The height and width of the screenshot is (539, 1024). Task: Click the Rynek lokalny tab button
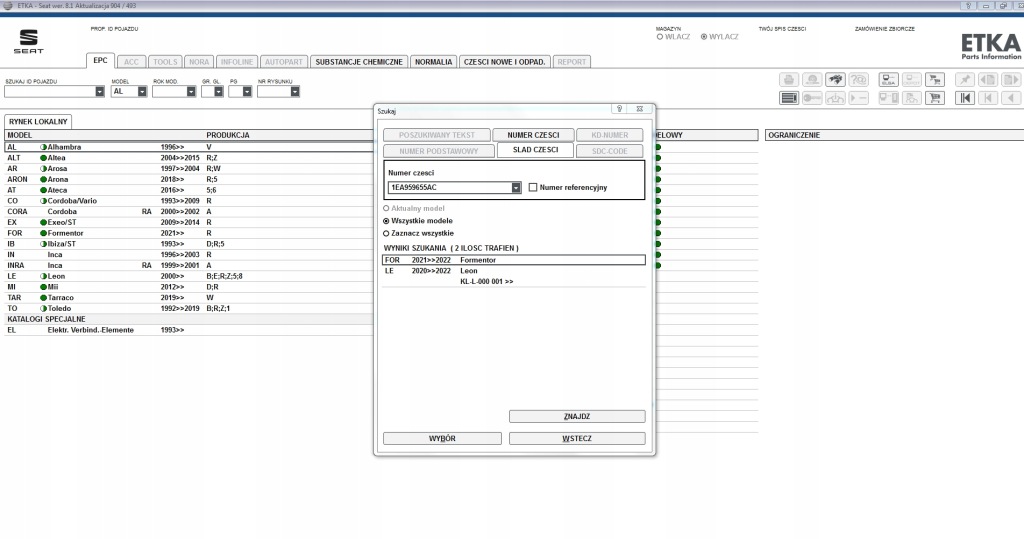click(38, 122)
